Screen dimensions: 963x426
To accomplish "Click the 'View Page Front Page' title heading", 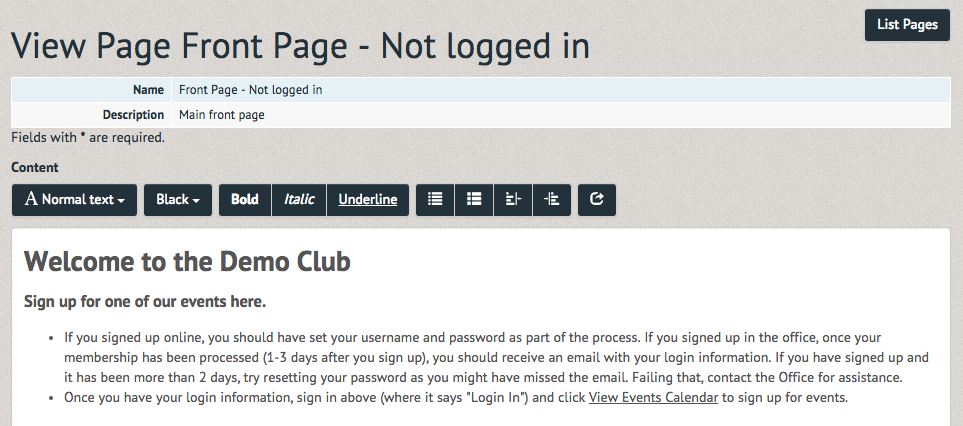I will click(x=300, y=46).
